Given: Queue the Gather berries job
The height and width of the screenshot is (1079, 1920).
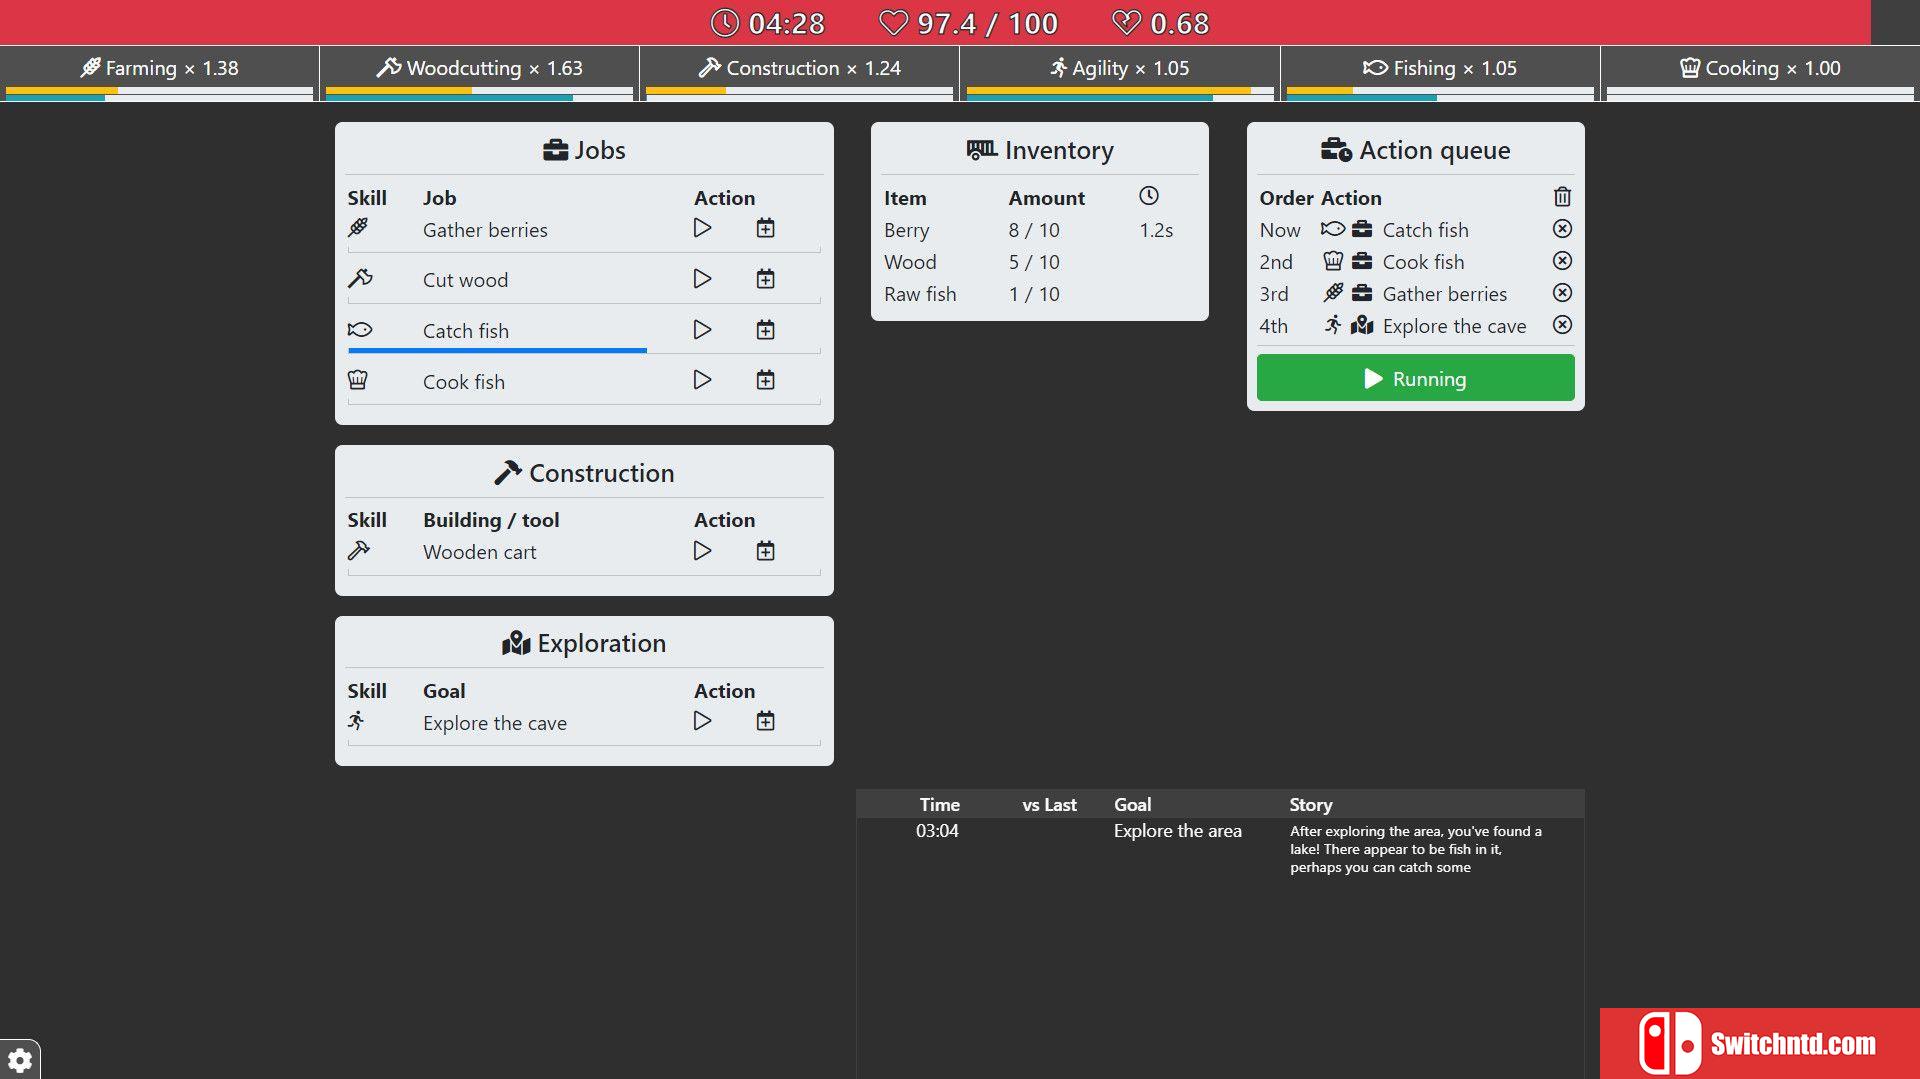Looking at the screenshot, I should 765,228.
